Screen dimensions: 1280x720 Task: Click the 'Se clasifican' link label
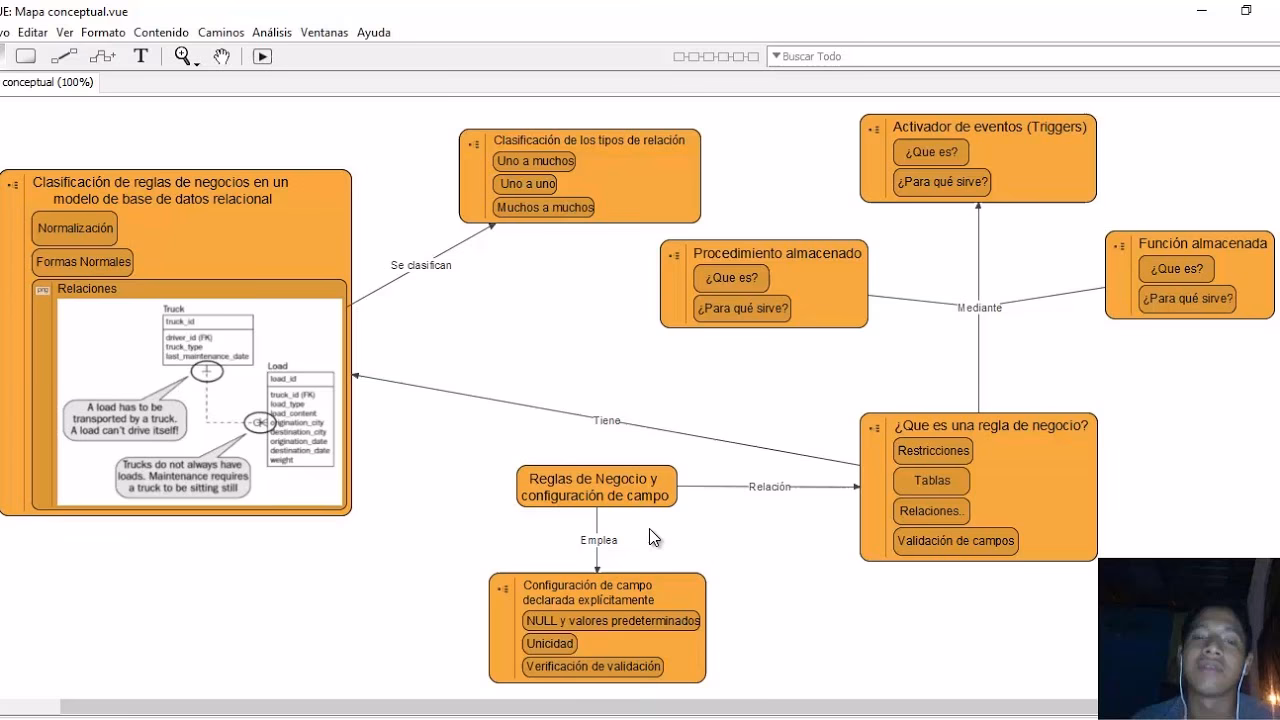click(421, 265)
